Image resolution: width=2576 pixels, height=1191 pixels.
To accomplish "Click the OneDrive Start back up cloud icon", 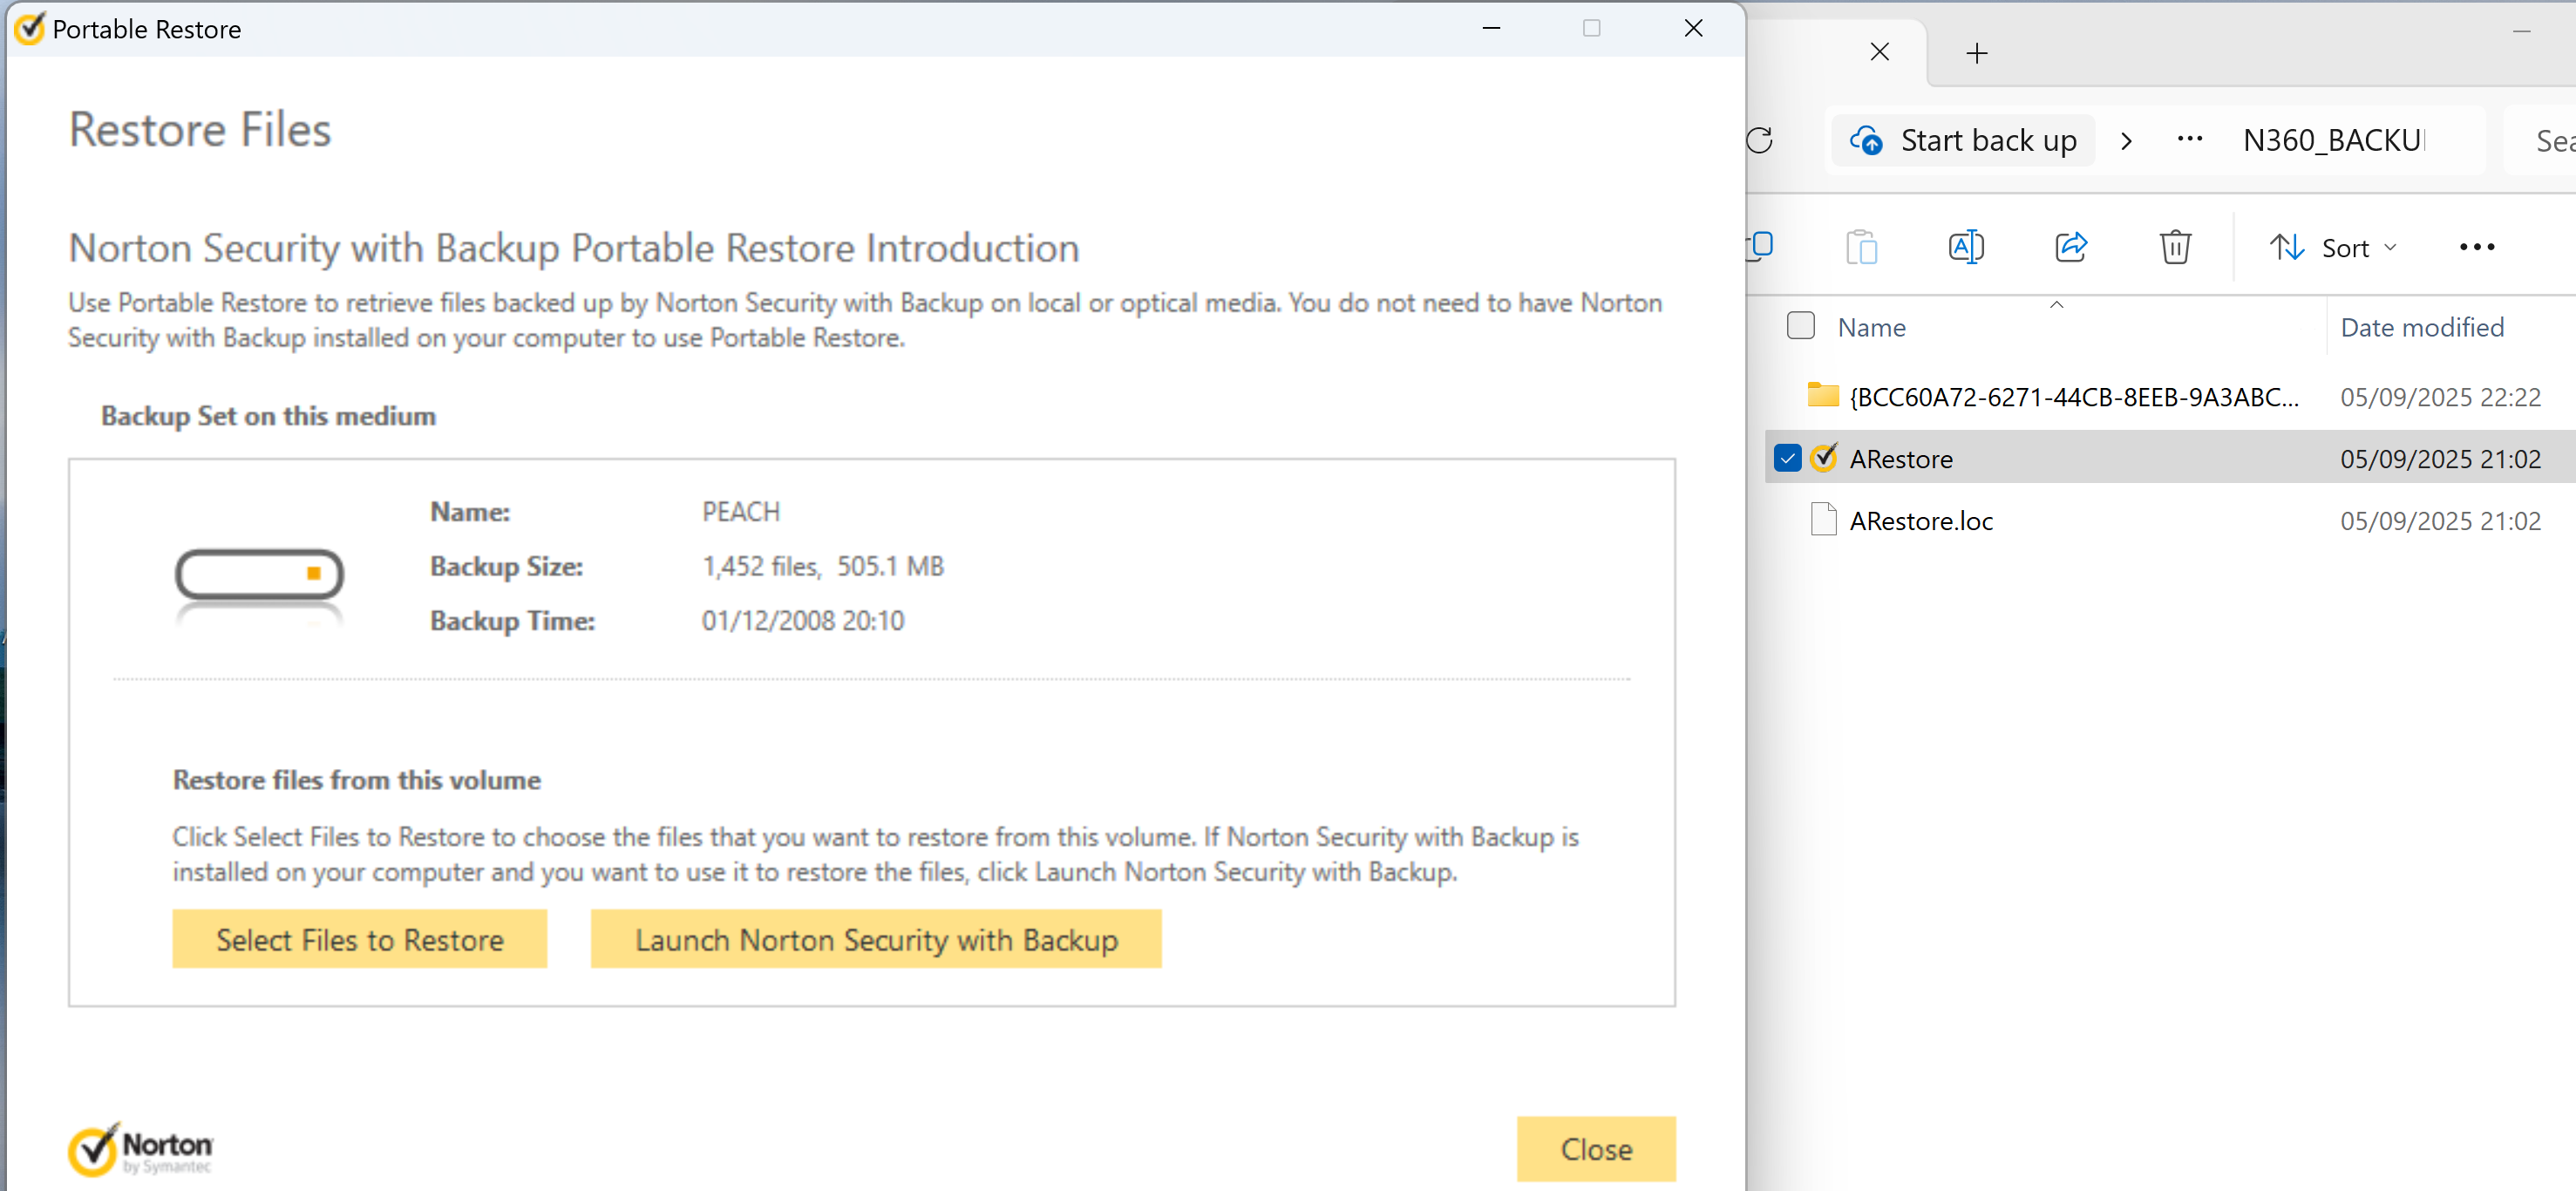I will click(x=1868, y=140).
